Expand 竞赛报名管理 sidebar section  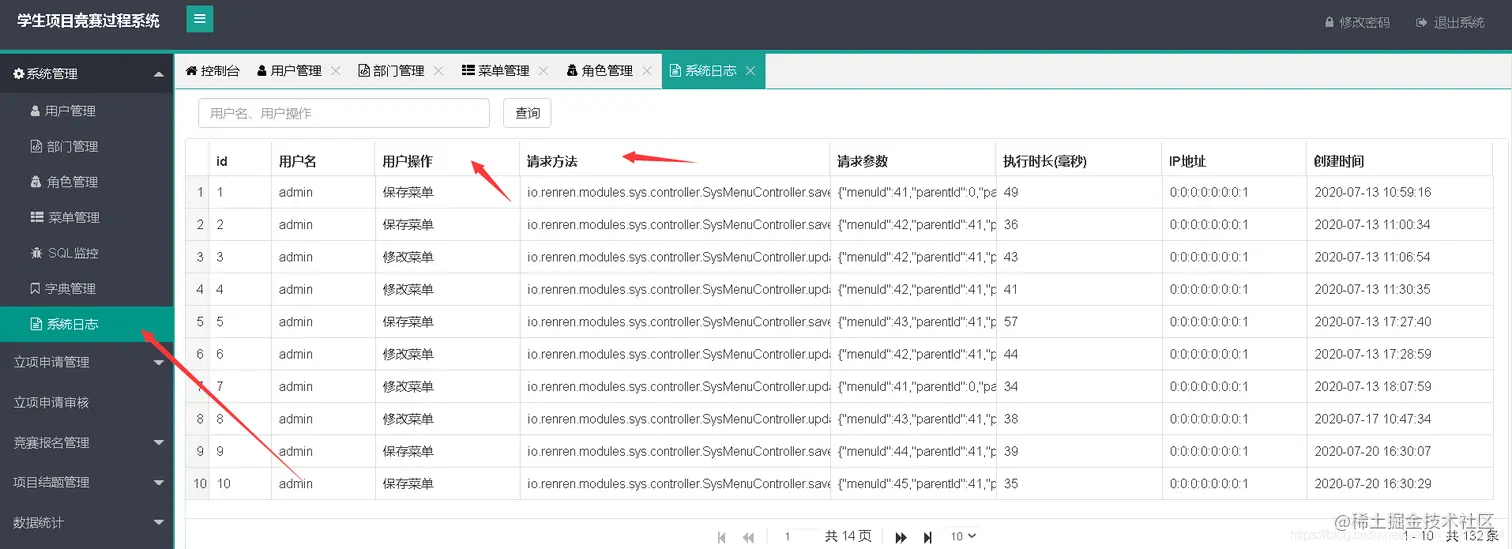(87, 442)
